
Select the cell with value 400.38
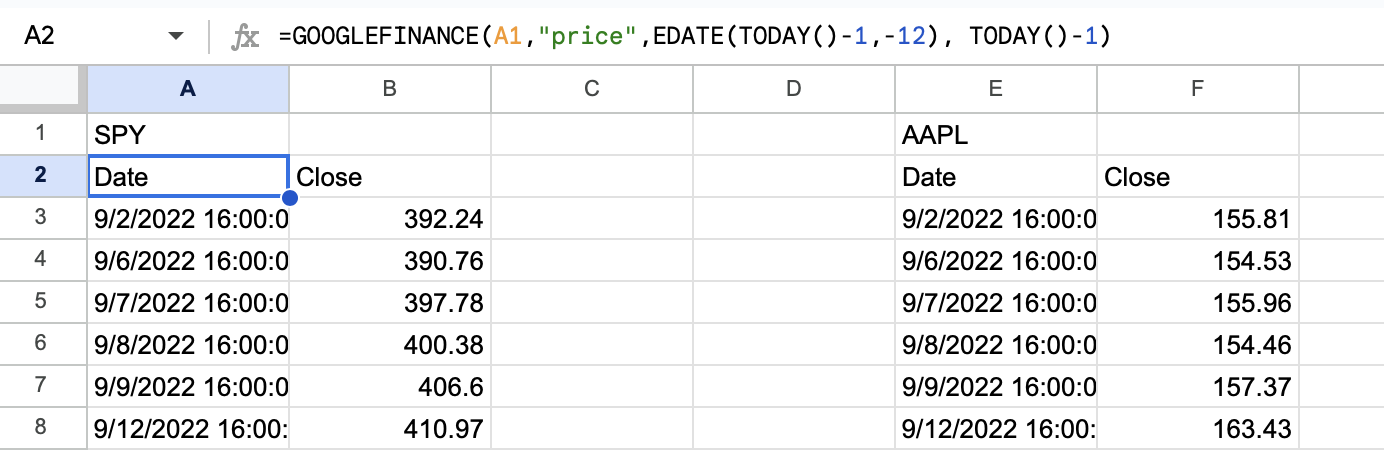click(390, 344)
